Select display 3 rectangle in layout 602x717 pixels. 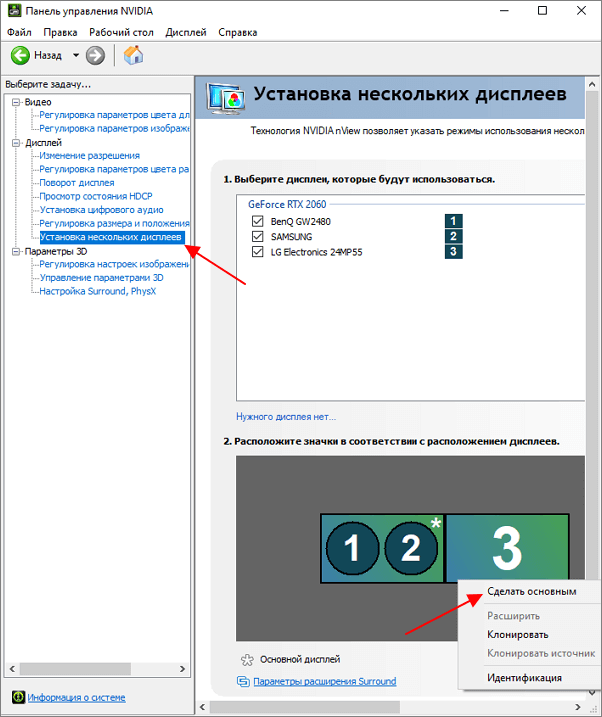click(x=507, y=547)
